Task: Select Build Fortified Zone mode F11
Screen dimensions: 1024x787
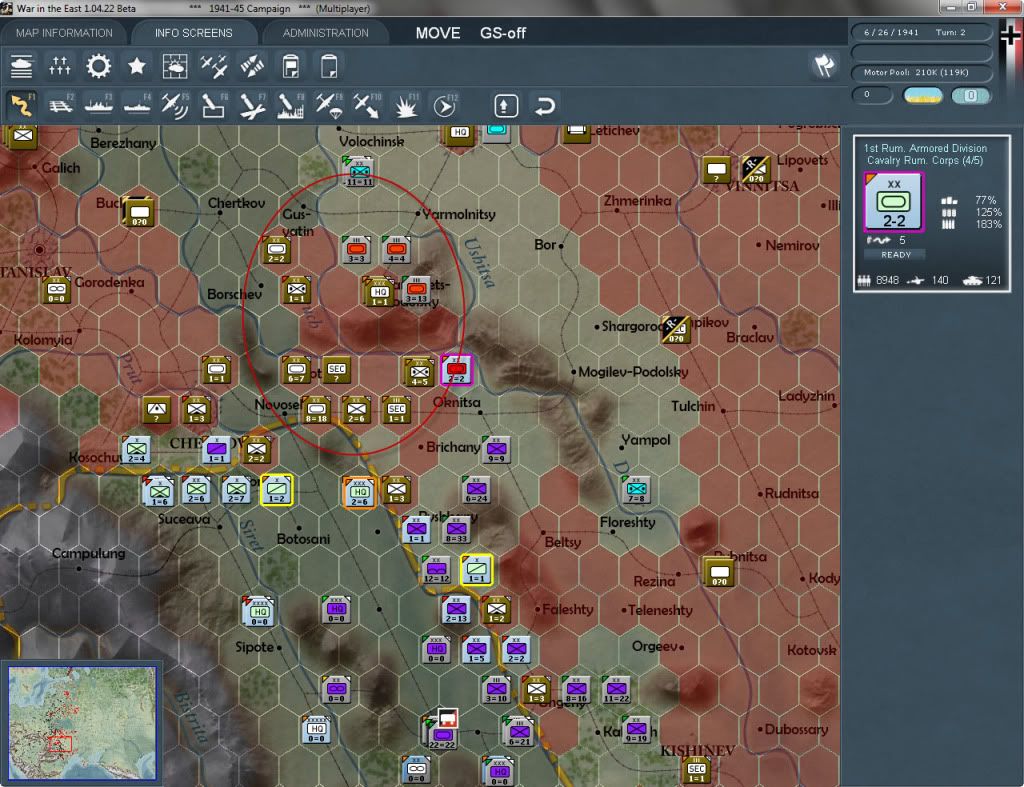Action: [406, 105]
